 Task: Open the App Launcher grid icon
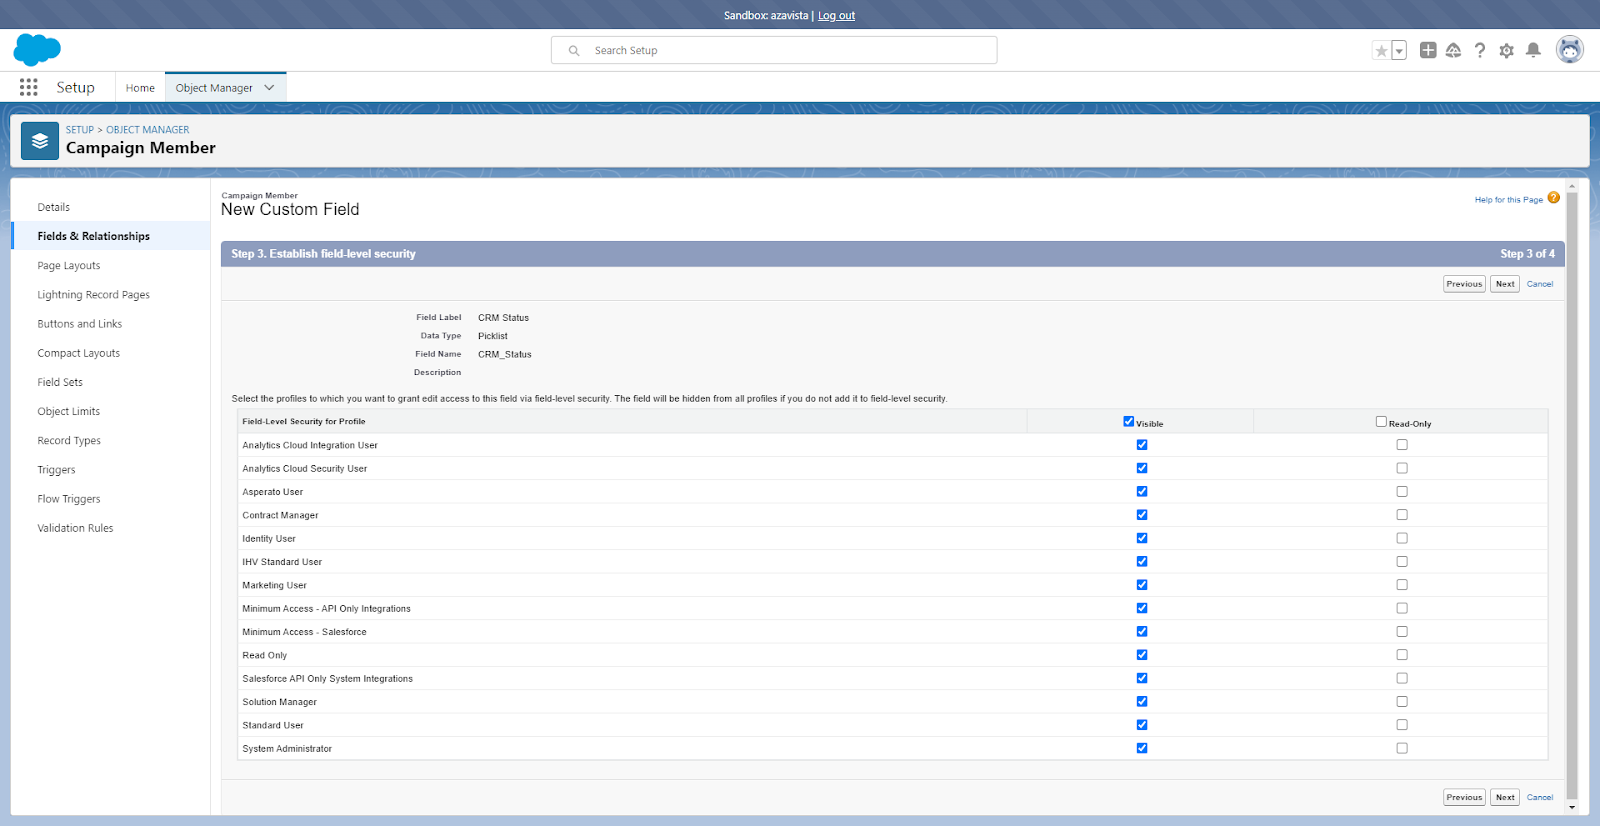point(29,87)
